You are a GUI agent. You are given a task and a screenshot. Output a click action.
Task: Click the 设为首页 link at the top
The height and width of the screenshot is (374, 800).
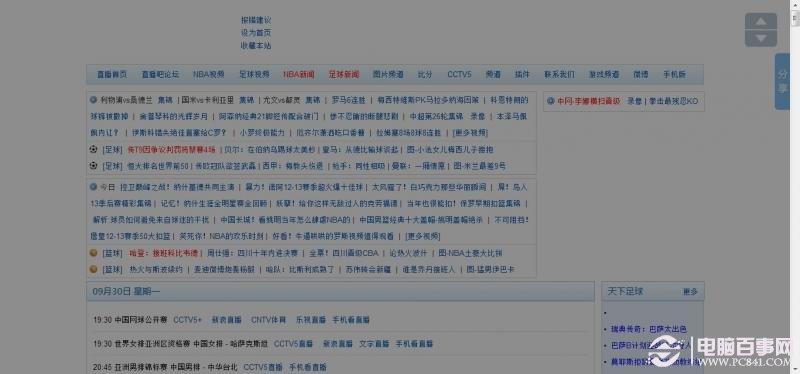256,33
